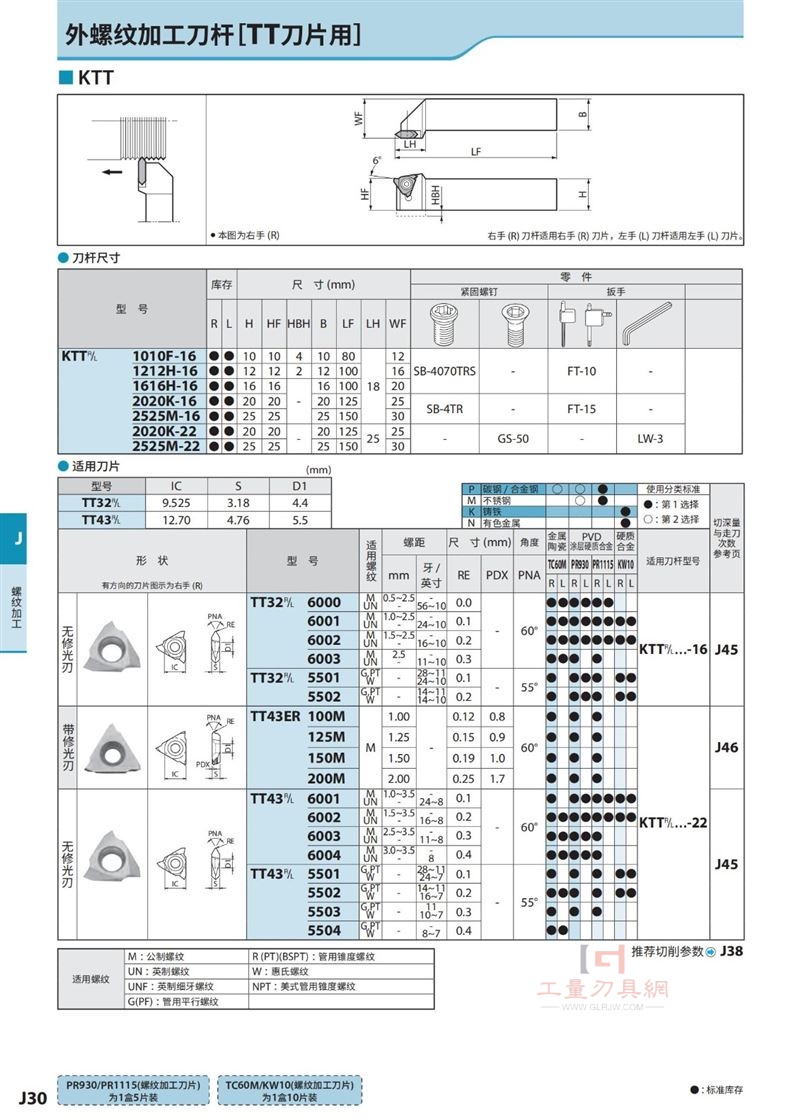Click the PR930/PR1115 box quantity note
Viewport: 800px width, 1120px height.
click(134, 1090)
